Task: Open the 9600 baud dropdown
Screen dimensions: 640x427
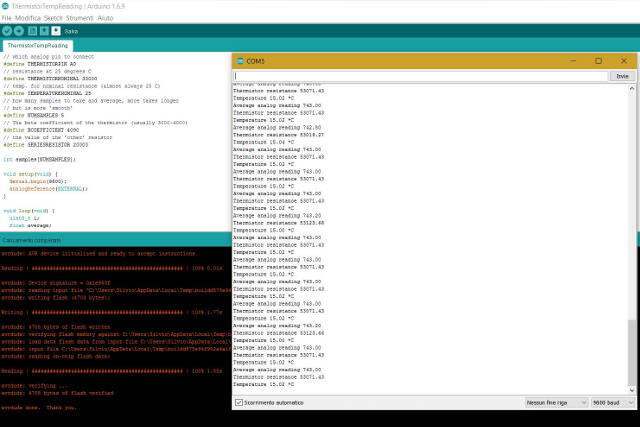Action: tap(613, 403)
